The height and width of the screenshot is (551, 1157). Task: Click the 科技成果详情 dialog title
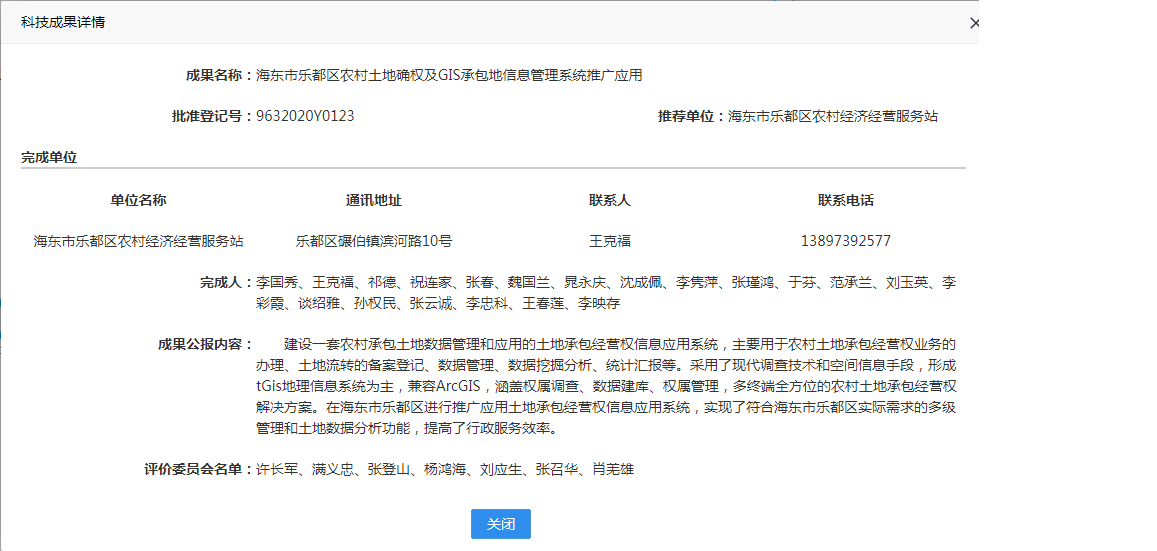point(63,22)
